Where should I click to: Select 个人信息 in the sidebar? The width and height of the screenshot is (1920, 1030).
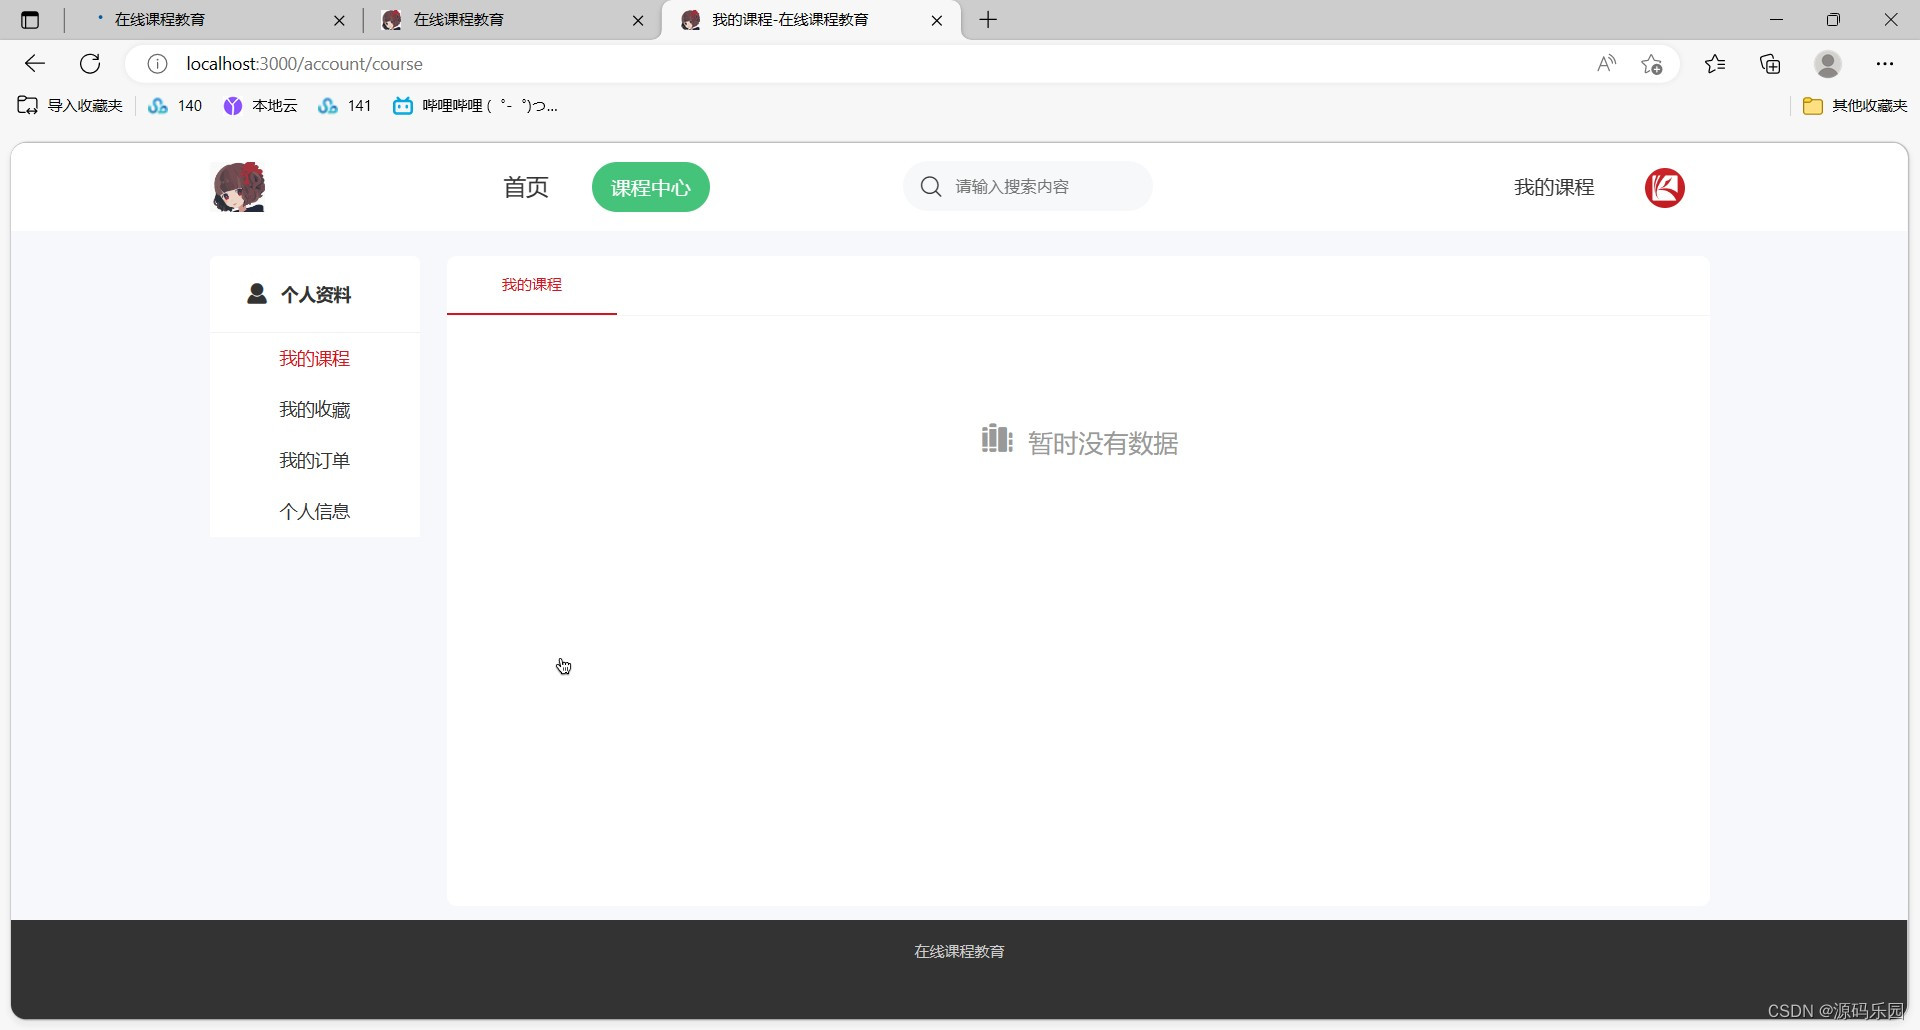coord(314,510)
